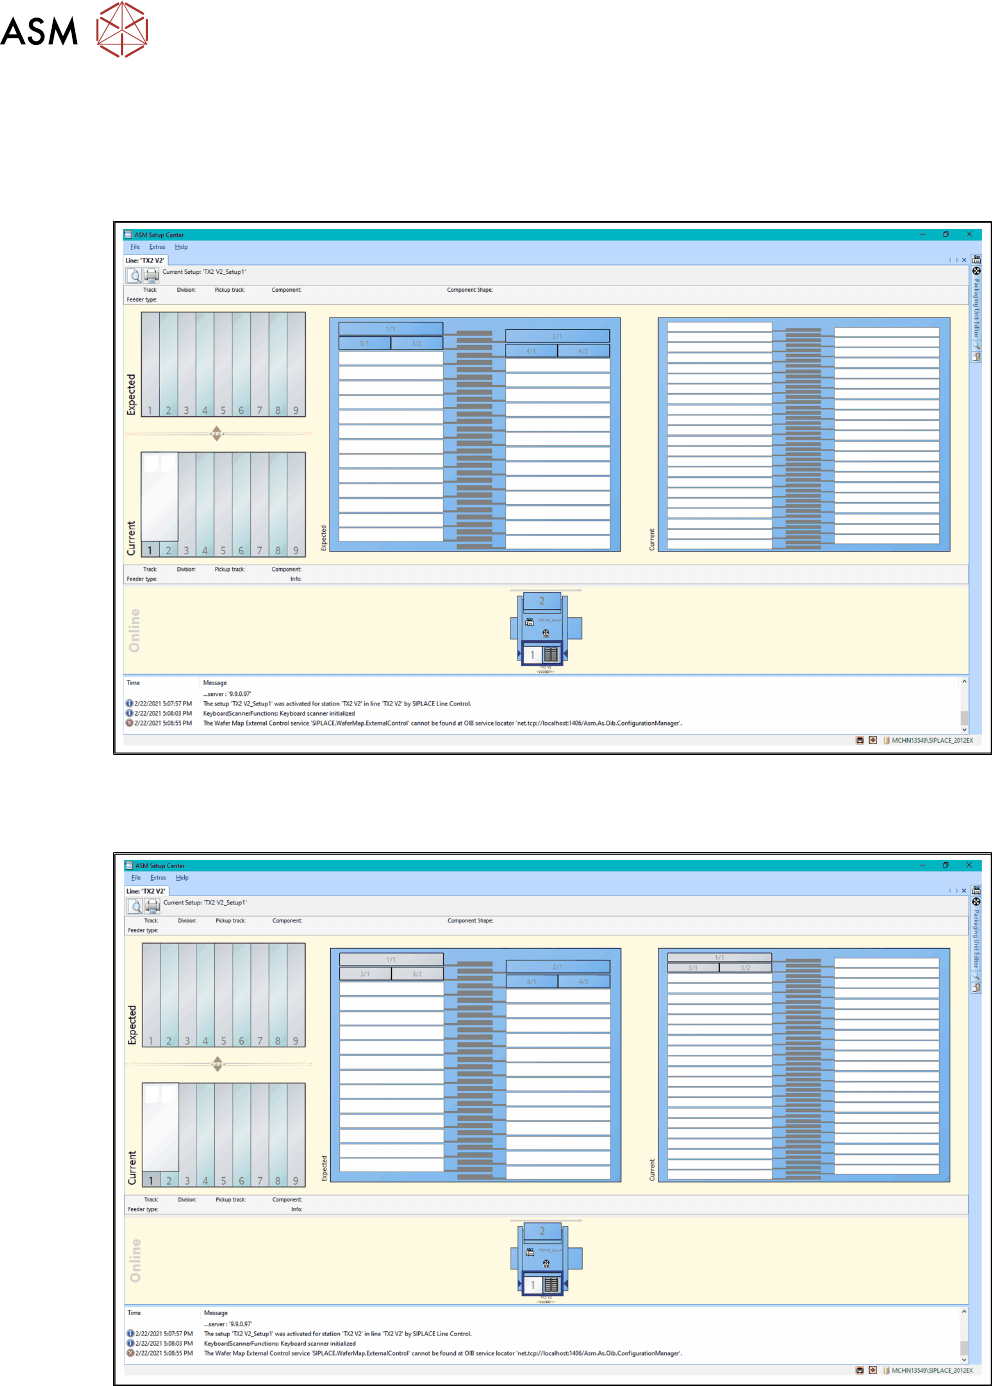Click tab scroll-right arrow in upper window
992x1386 pixels.
957,260
